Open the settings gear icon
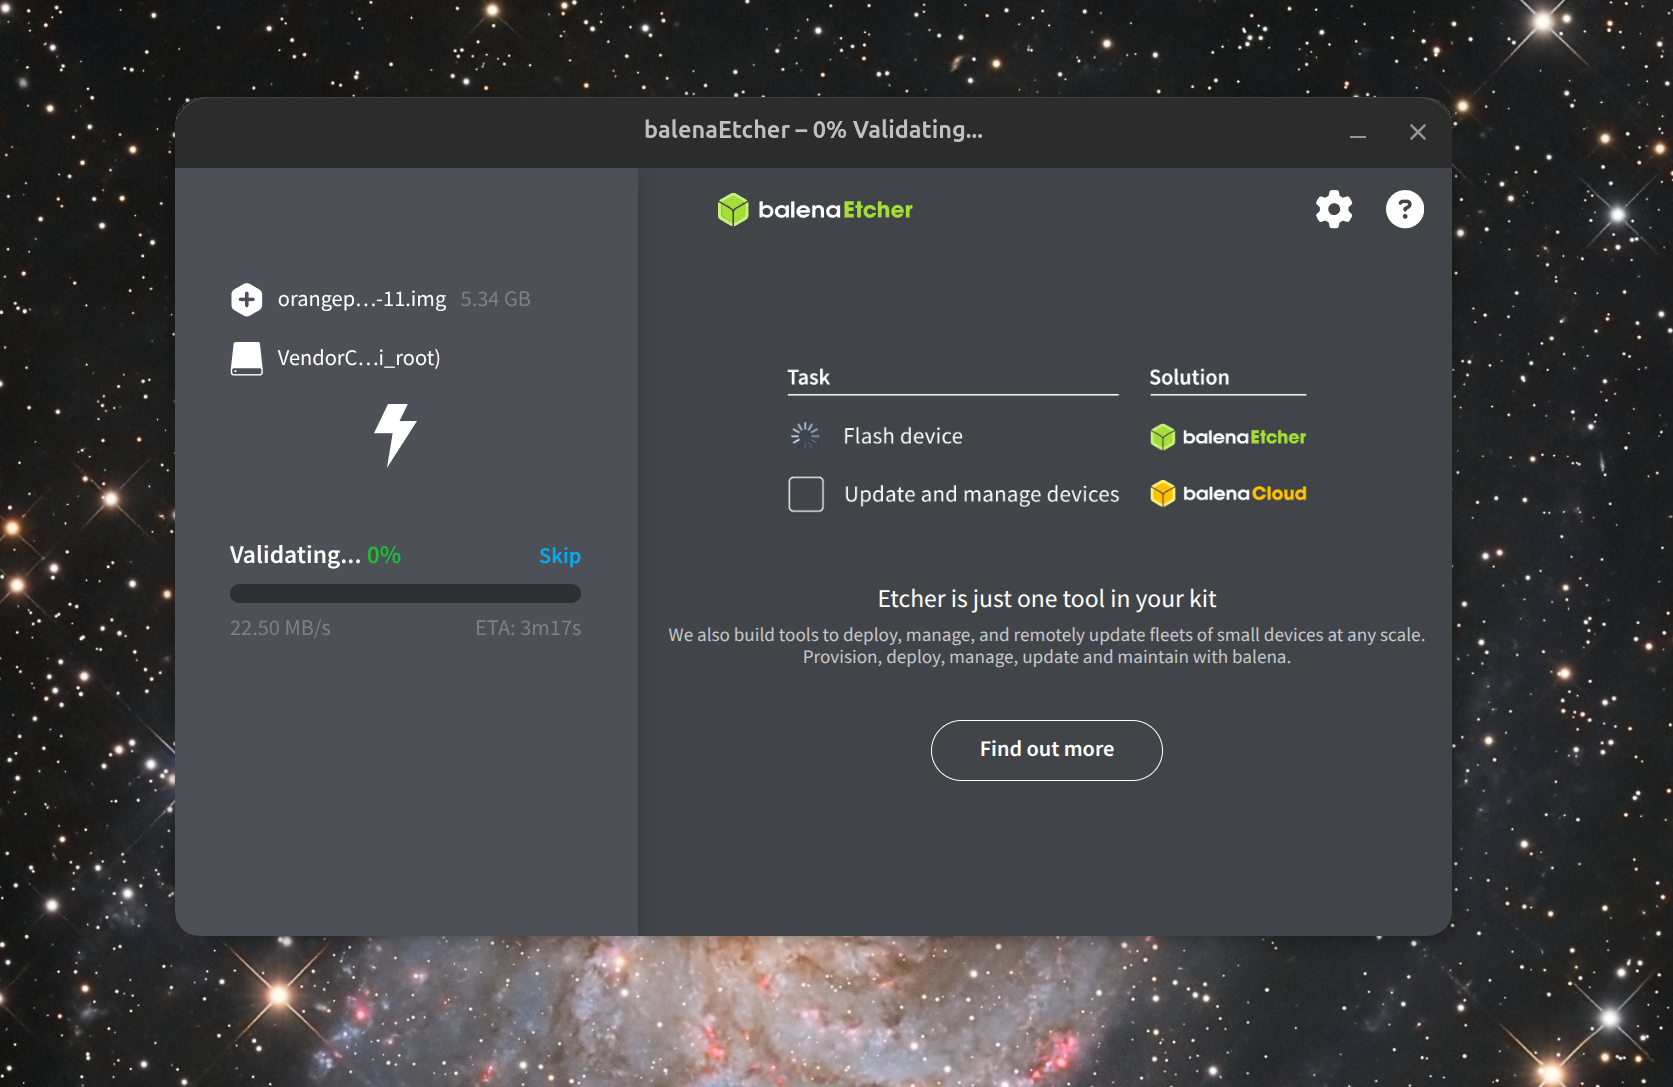Image resolution: width=1673 pixels, height=1087 pixels. [x=1334, y=209]
